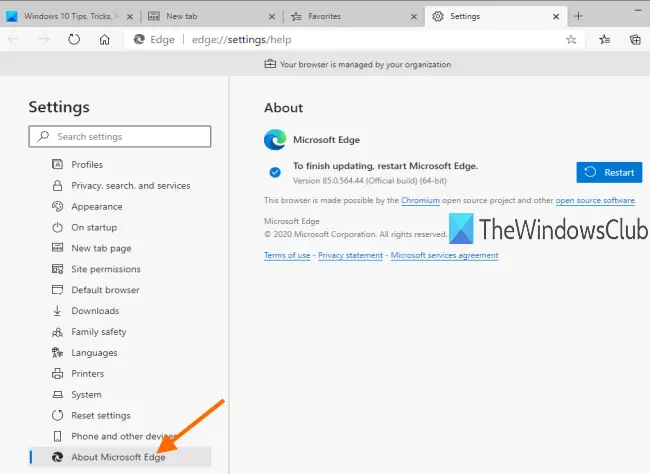Image resolution: width=650 pixels, height=474 pixels.
Task: Open the Favorites list toolbar icon
Action: (x=604, y=40)
